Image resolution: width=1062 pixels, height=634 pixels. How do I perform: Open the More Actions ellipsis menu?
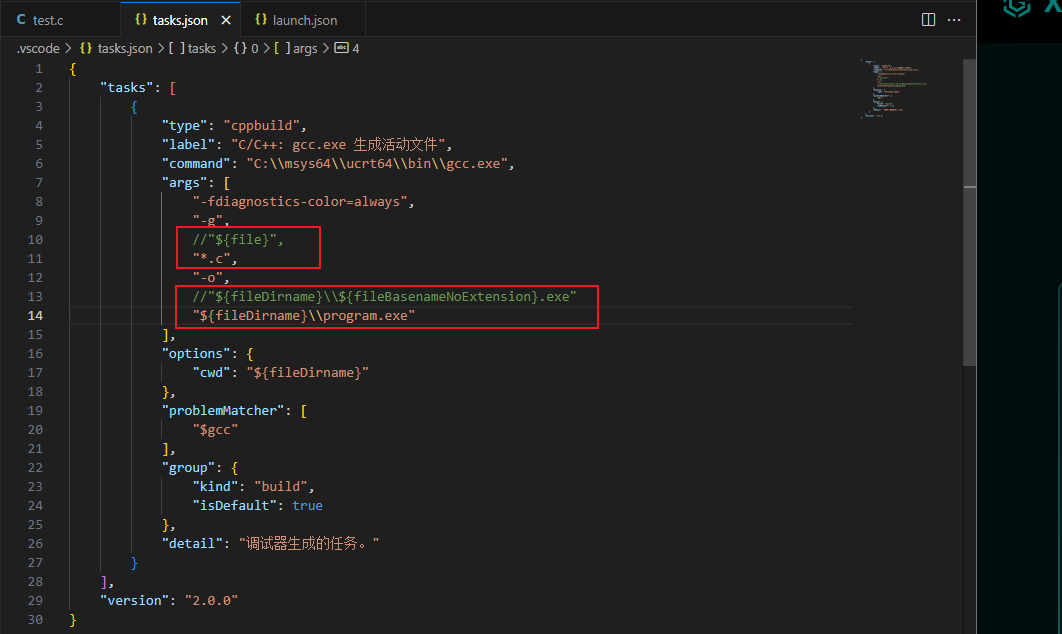[955, 20]
